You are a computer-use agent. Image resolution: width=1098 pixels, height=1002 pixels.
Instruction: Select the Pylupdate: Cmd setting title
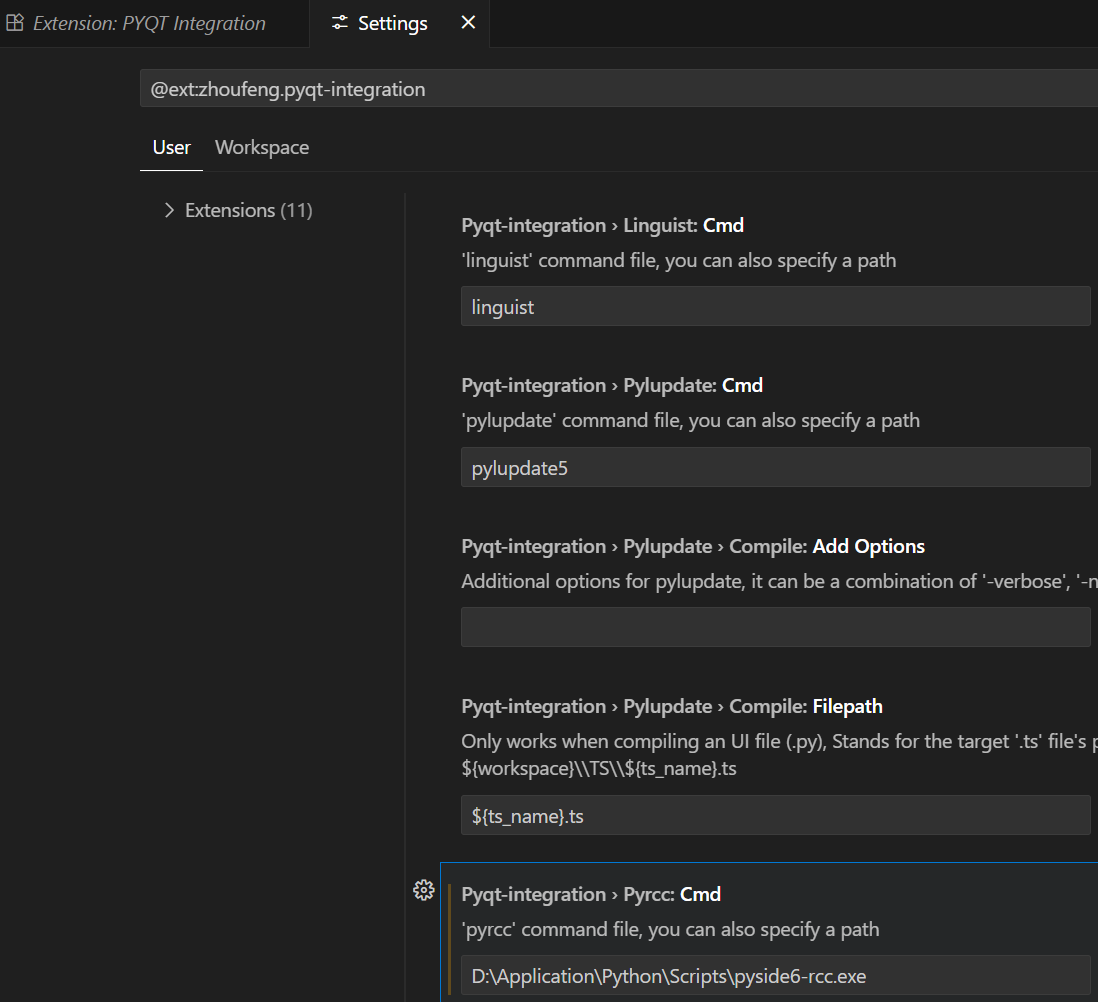612,385
